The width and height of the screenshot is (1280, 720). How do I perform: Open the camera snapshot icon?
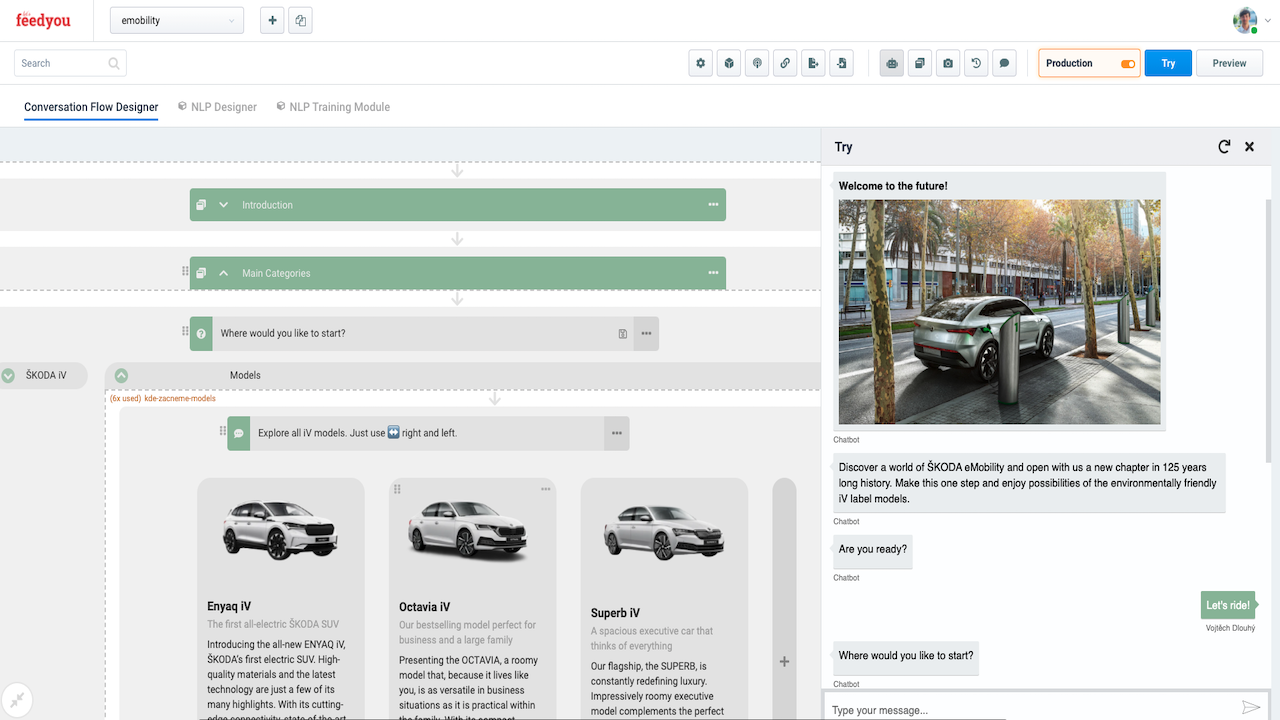click(x=948, y=63)
